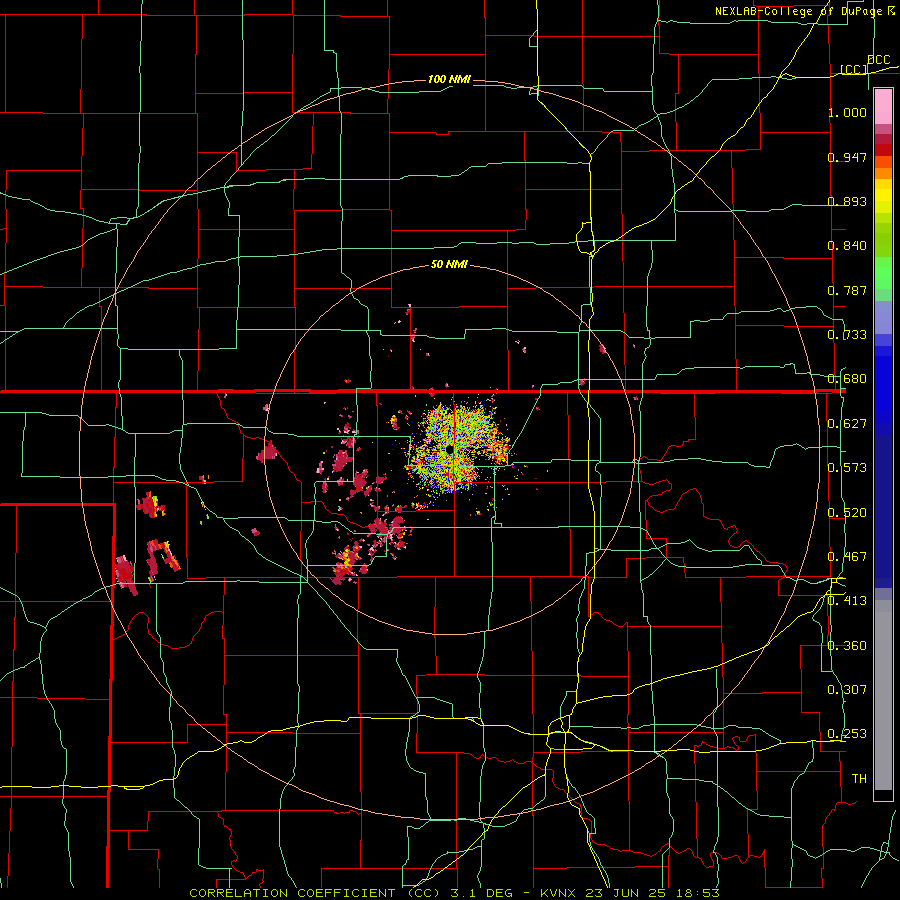The width and height of the screenshot is (900, 900).
Task: Click the 0.253 legend value
Action: click(x=847, y=734)
